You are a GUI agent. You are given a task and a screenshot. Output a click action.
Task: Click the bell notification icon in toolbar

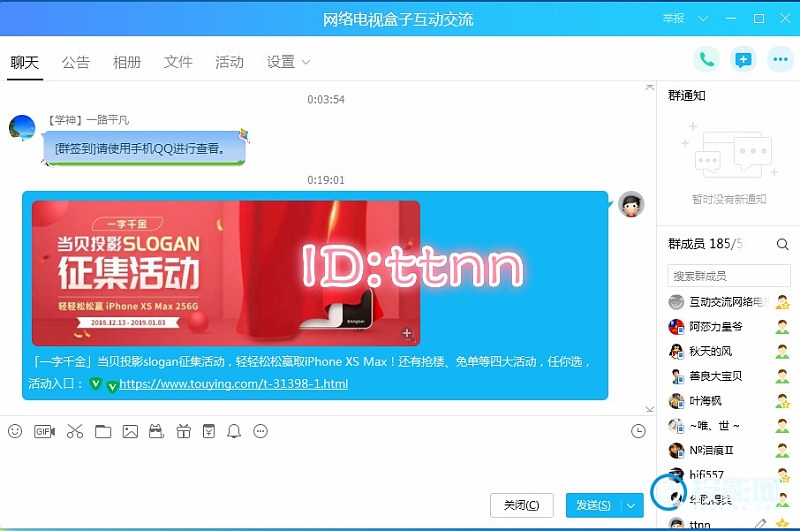click(234, 432)
